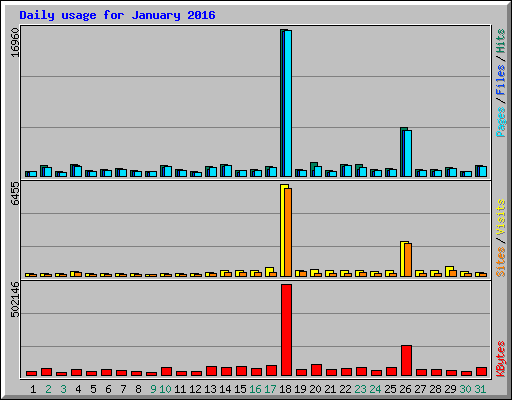512x400 pixels.
Task: Select the 502146 axis value
Action: click(15, 300)
